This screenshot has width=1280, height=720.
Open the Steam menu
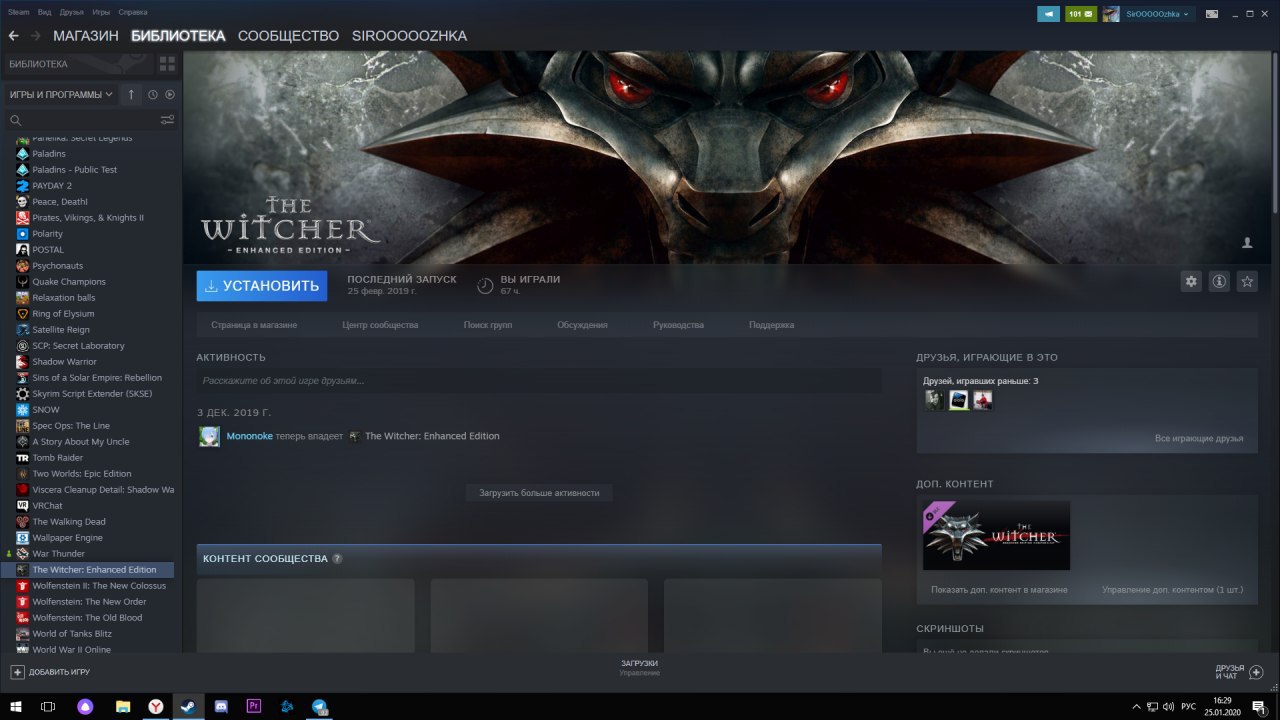pyautogui.click(x=19, y=12)
